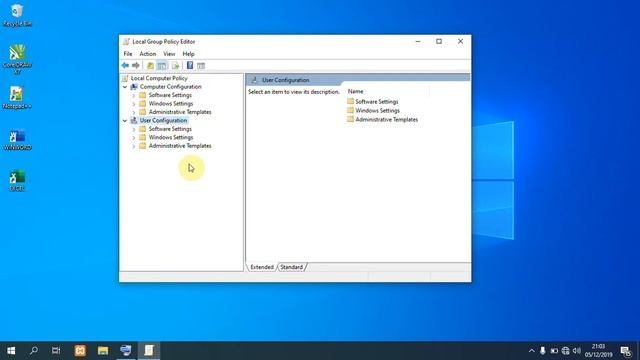The image size is (640, 360).
Task: Select Windows Settings in the right pane list
Action: [377, 111]
